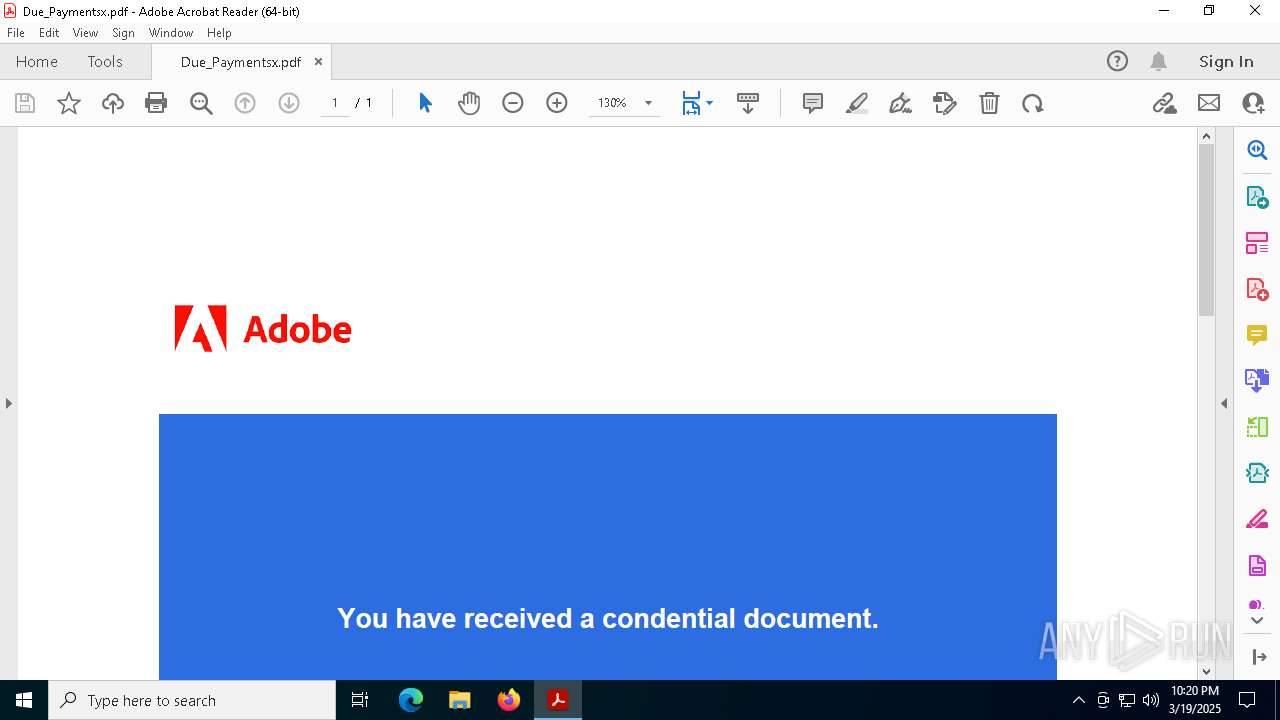The height and width of the screenshot is (720, 1280).
Task: Open search tools magnifier in sidebar
Action: (1257, 150)
